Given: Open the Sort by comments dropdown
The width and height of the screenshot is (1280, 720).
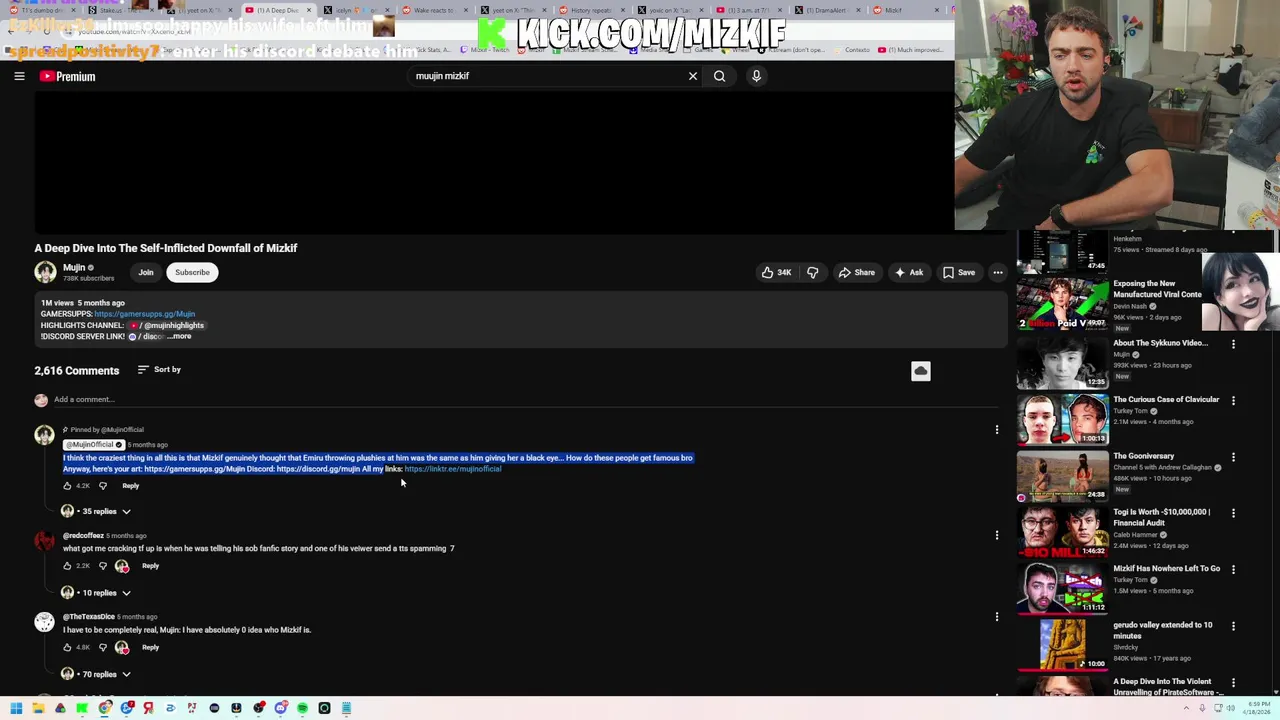Looking at the screenshot, I should point(159,370).
